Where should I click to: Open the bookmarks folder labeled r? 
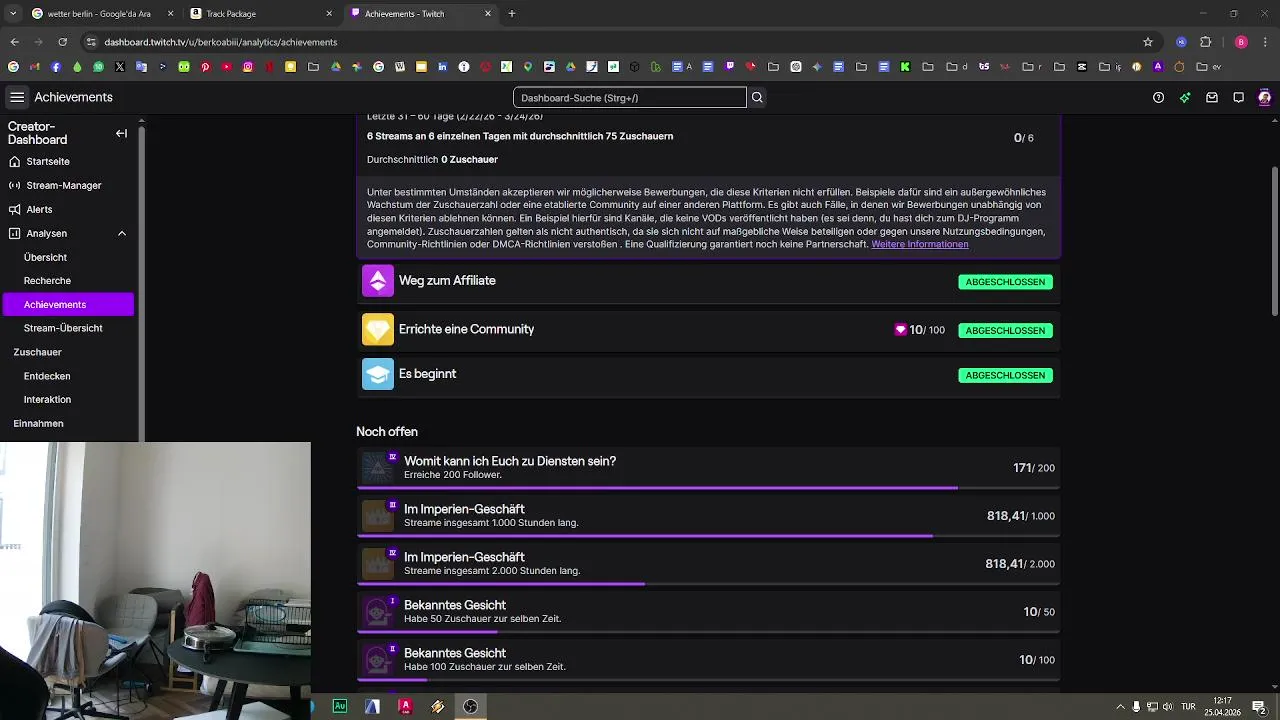[x=1032, y=67]
